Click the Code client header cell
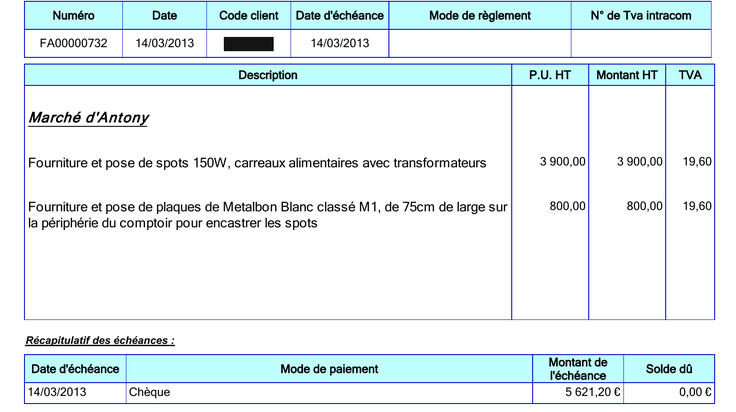 [248, 15]
